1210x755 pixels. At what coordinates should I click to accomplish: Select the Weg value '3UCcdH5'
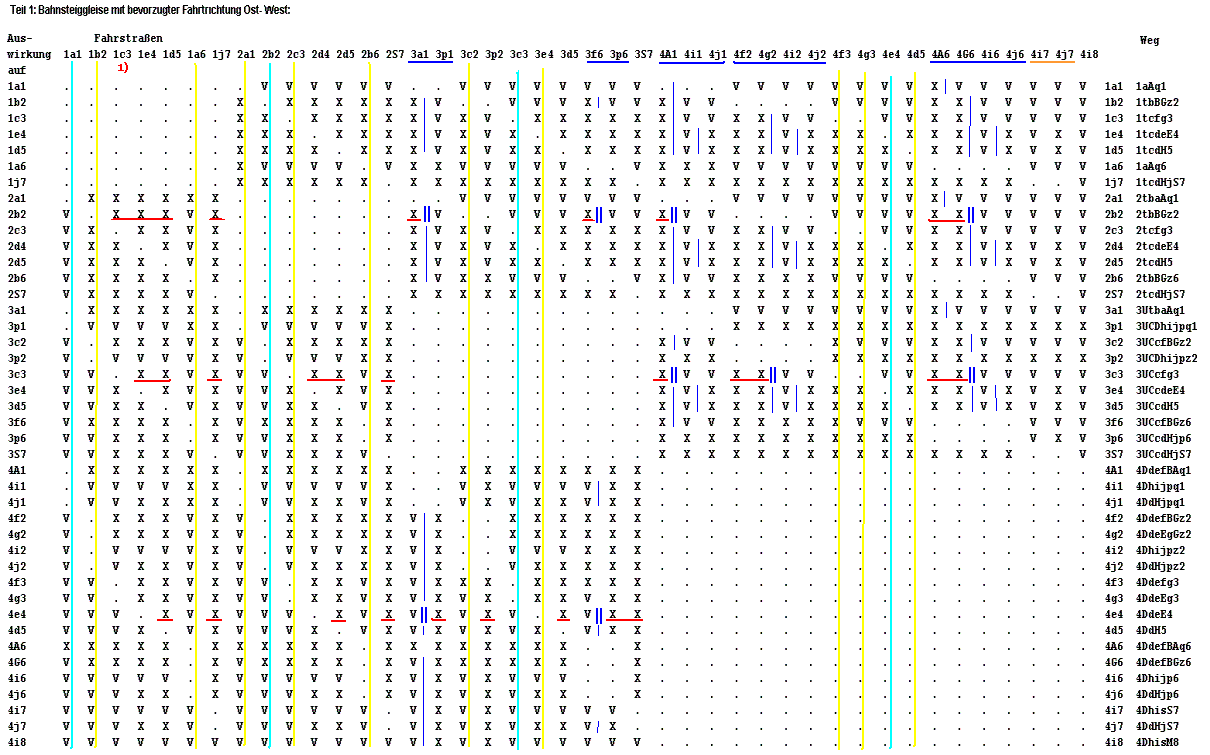1157,407
